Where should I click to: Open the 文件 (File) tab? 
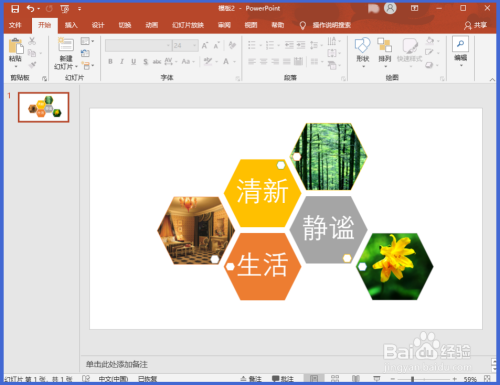(x=15, y=25)
